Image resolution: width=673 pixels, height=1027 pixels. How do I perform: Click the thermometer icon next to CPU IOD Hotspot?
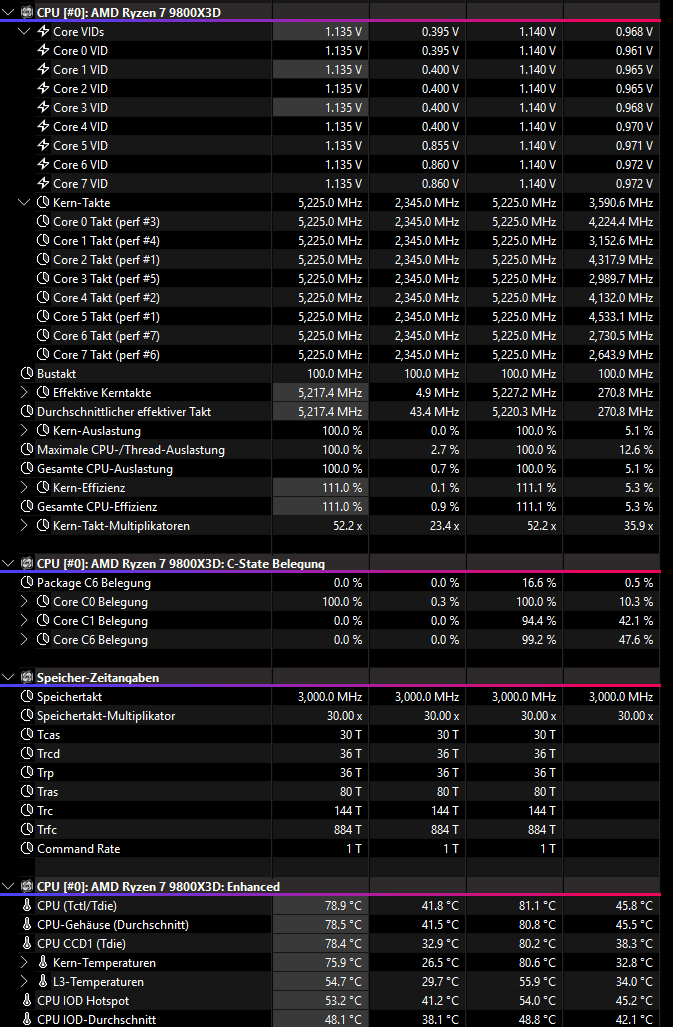[x=27, y=1000]
